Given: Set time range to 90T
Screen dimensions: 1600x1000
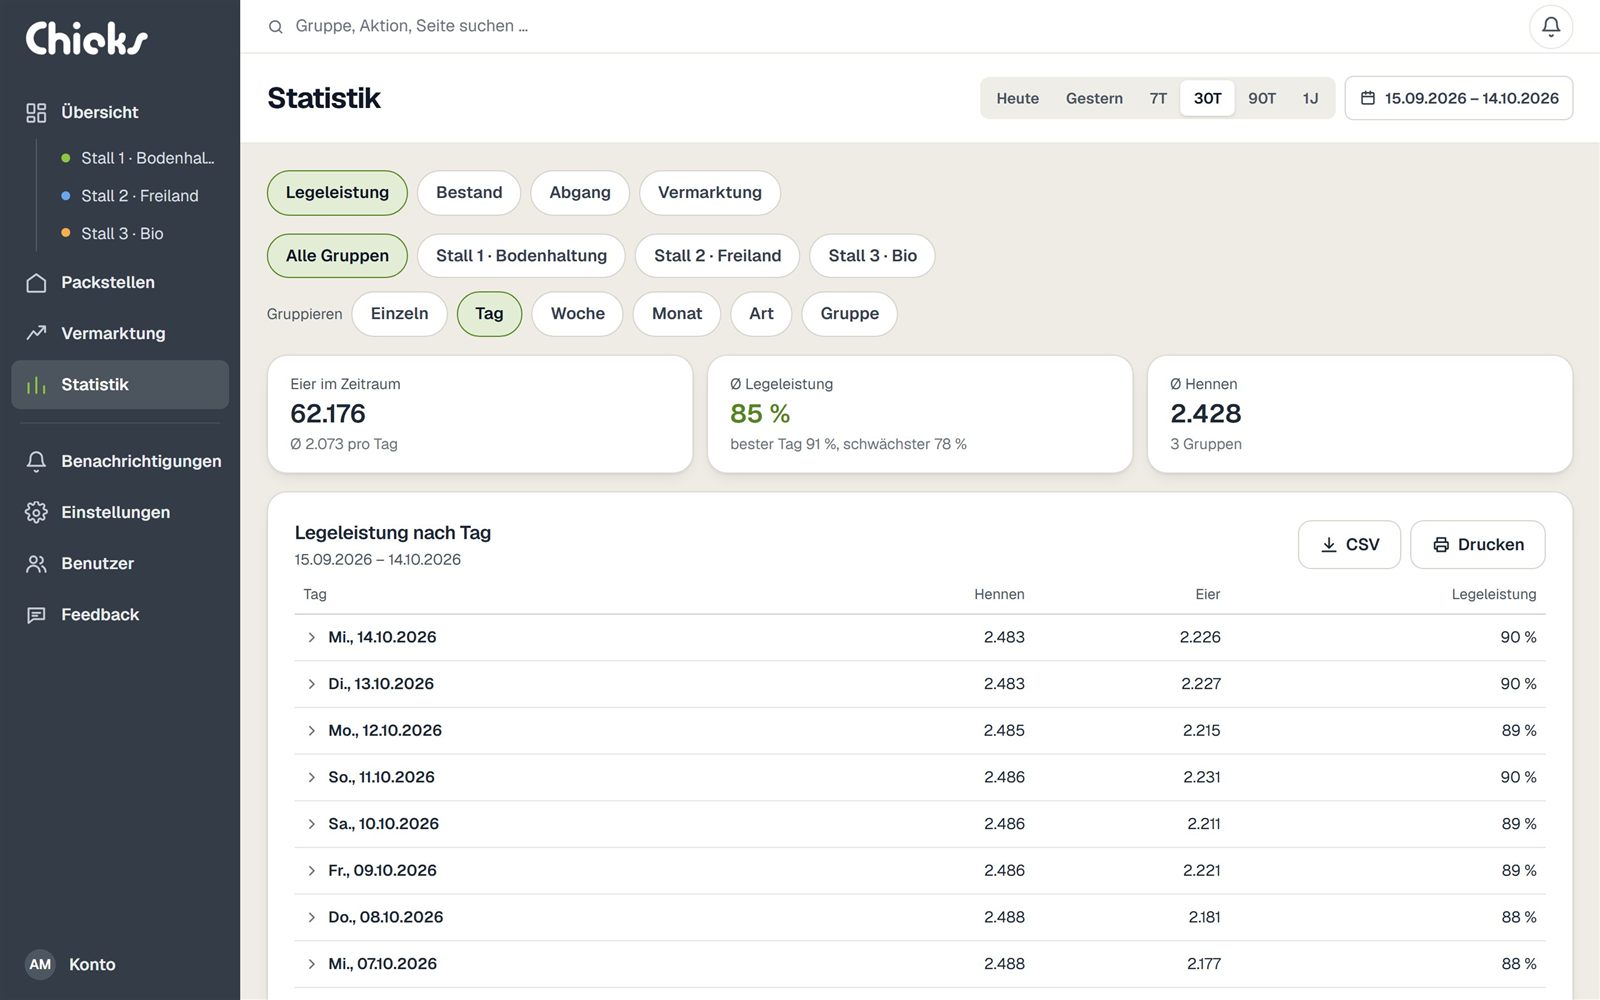Looking at the screenshot, I should (1262, 98).
